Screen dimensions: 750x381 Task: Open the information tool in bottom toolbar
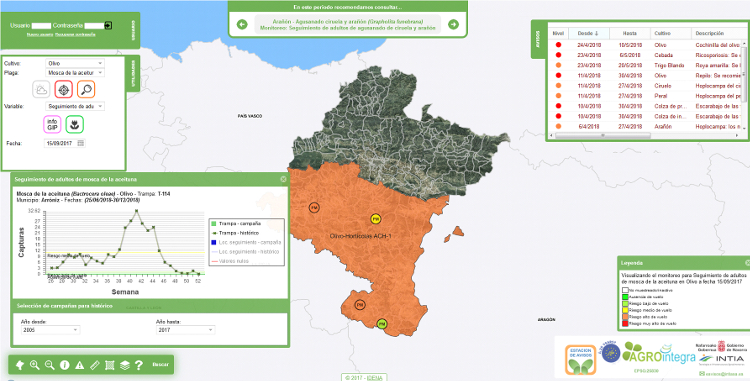coord(65,365)
